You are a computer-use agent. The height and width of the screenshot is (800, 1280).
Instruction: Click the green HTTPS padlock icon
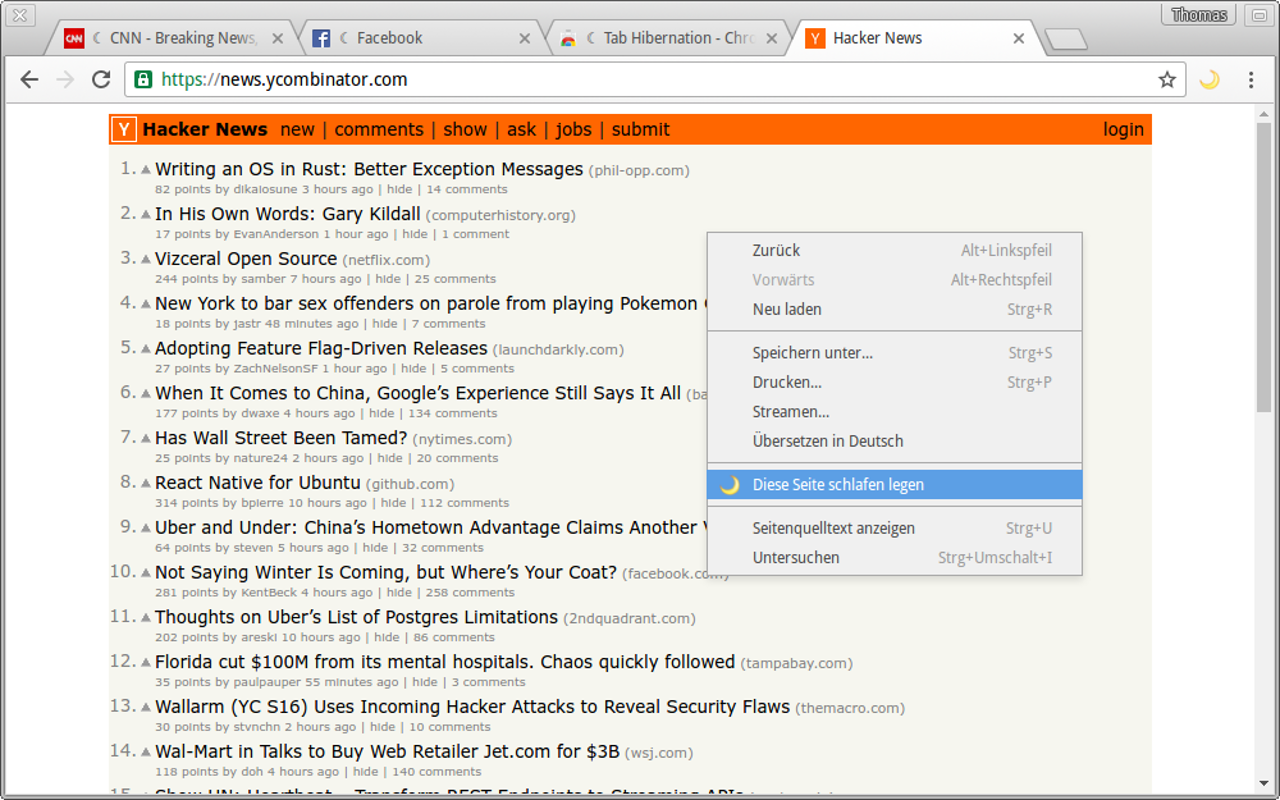pyautogui.click(x=143, y=80)
